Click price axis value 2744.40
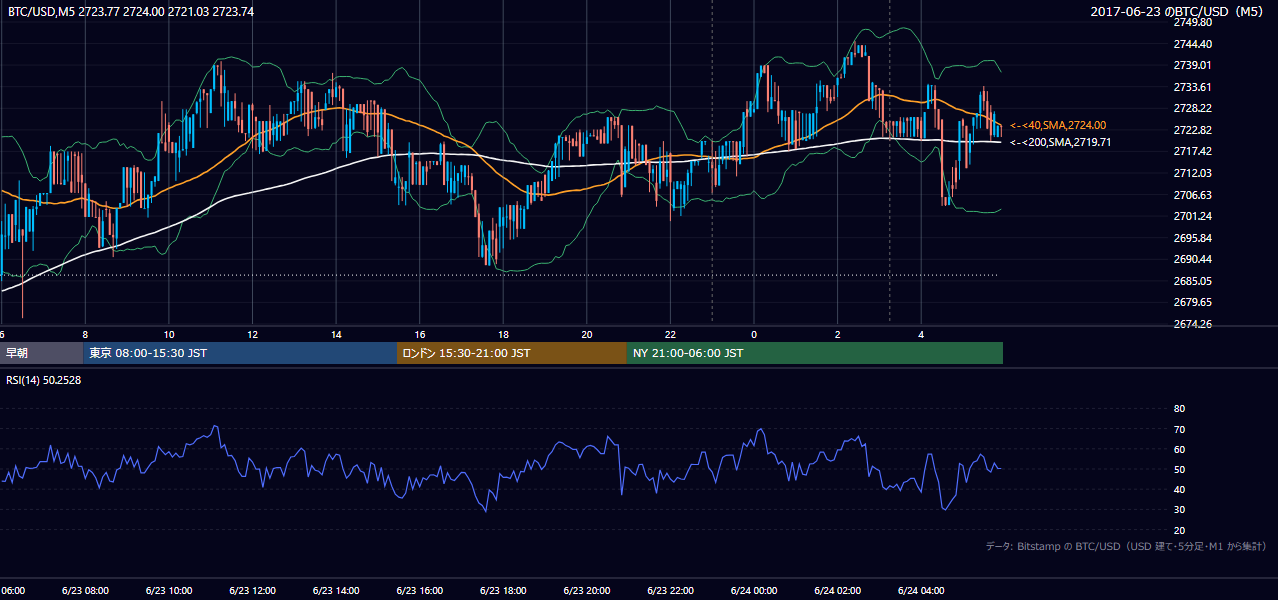The width and height of the screenshot is (1278, 600). [x=1192, y=44]
